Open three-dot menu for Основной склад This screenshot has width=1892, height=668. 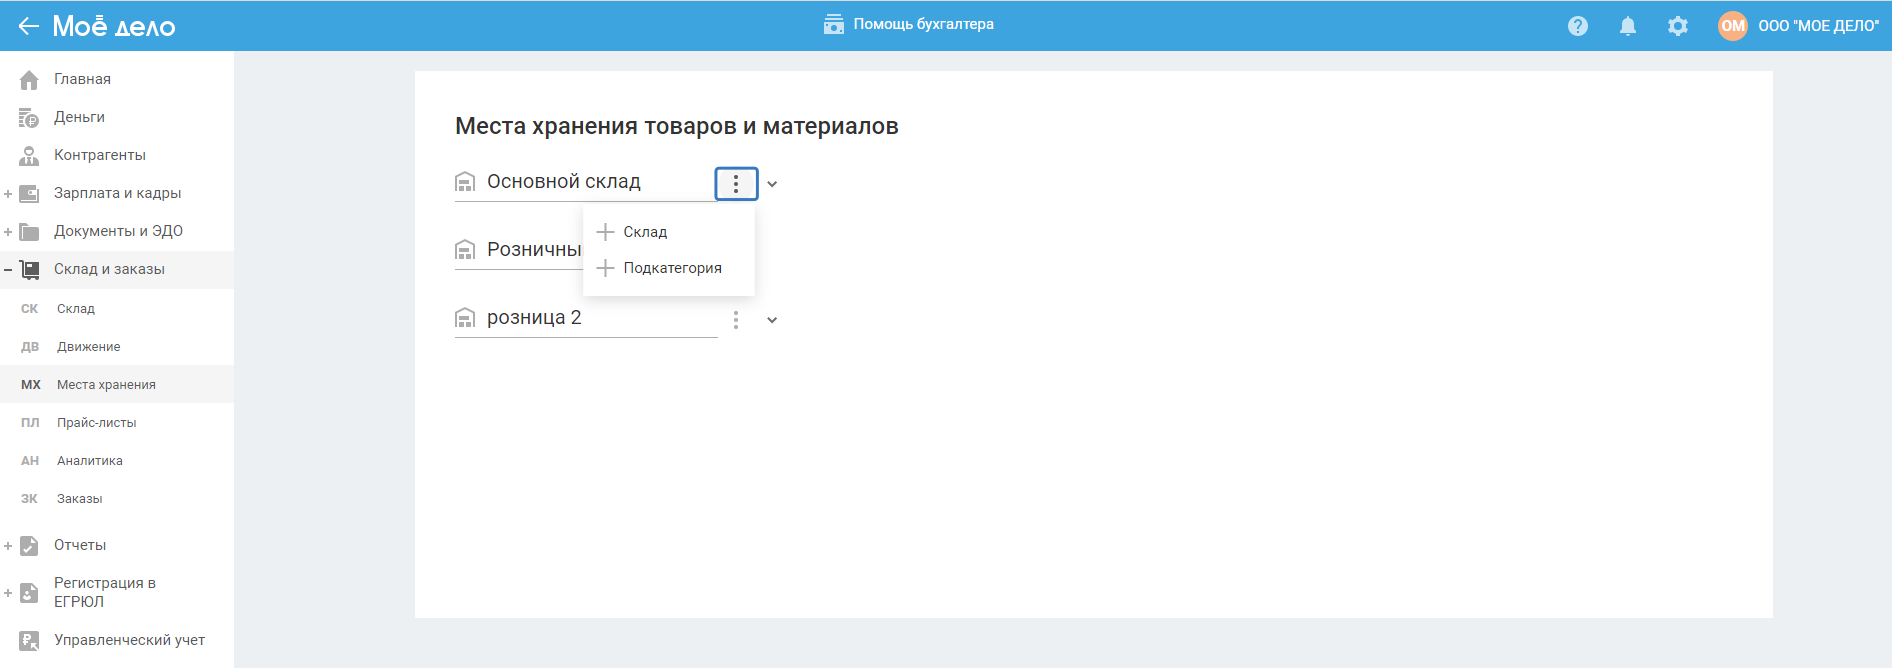click(736, 184)
